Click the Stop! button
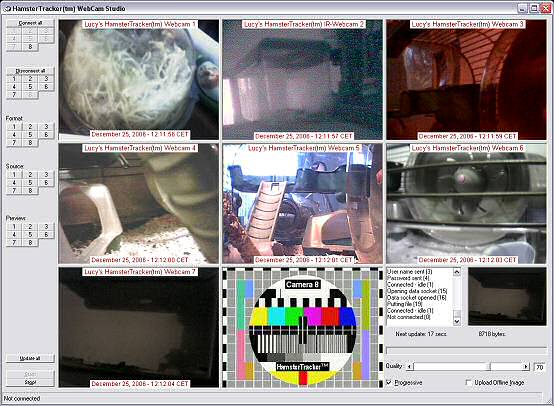The width and height of the screenshot is (554, 406). pyautogui.click(x=30, y=382)
